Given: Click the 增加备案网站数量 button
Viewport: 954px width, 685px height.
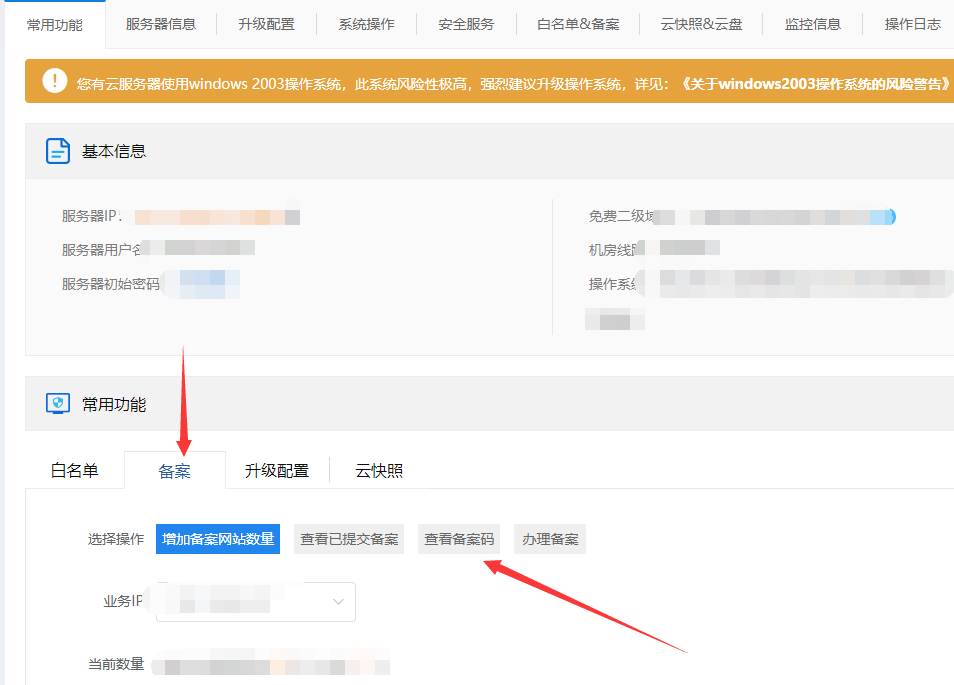Looking at the screenshot, I should [x=218, y=539].
